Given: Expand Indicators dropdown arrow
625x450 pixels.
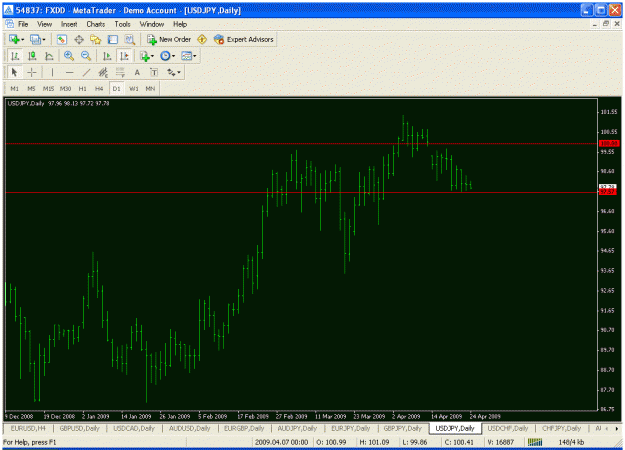Looking at the screenshot, I should [x=152, y=56].
